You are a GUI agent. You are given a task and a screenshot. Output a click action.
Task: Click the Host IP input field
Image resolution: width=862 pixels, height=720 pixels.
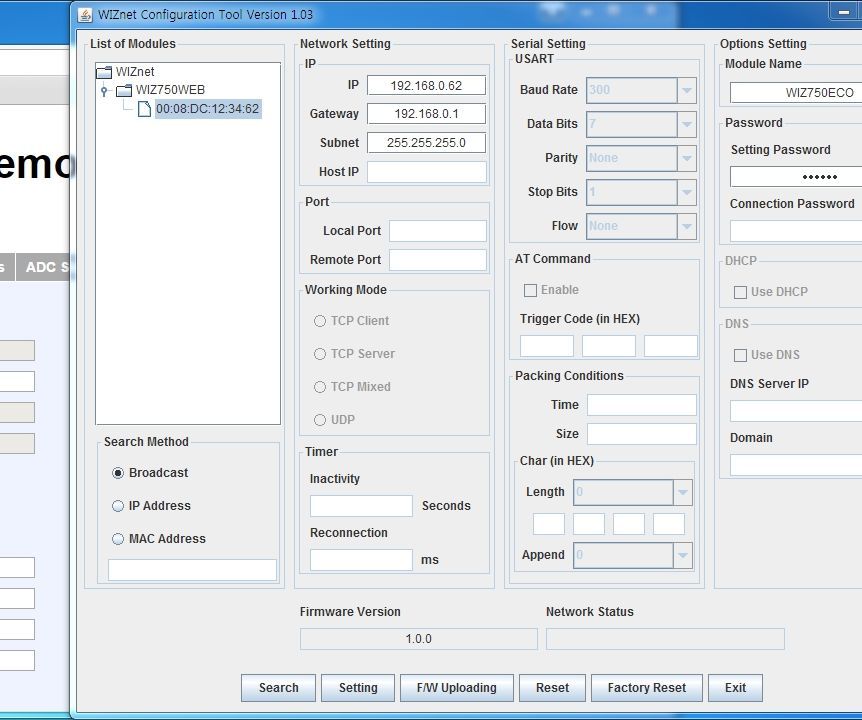click(426, 171)
